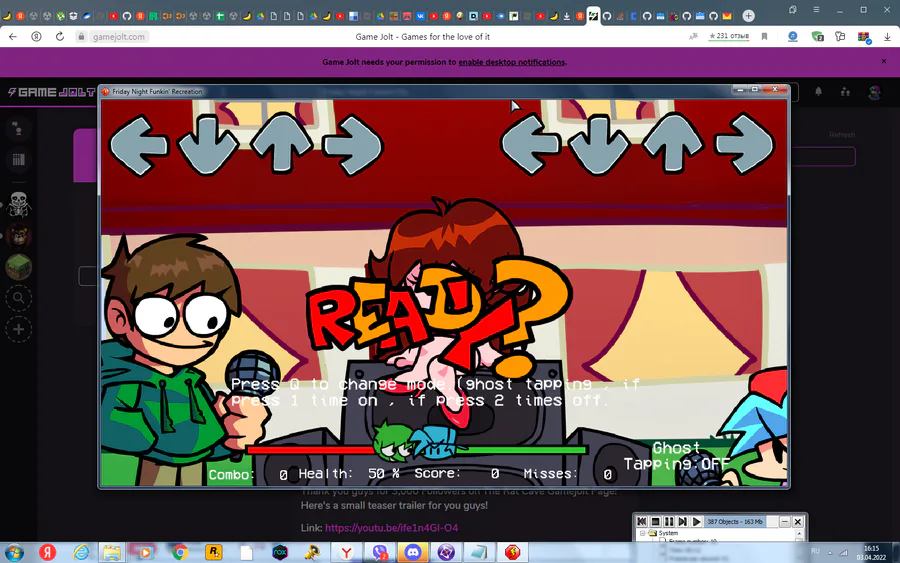The width and height of the screenshot is (900, 563).
Task: Open Internet Explorer from the taskbar
Action: [x=82, y=553]
